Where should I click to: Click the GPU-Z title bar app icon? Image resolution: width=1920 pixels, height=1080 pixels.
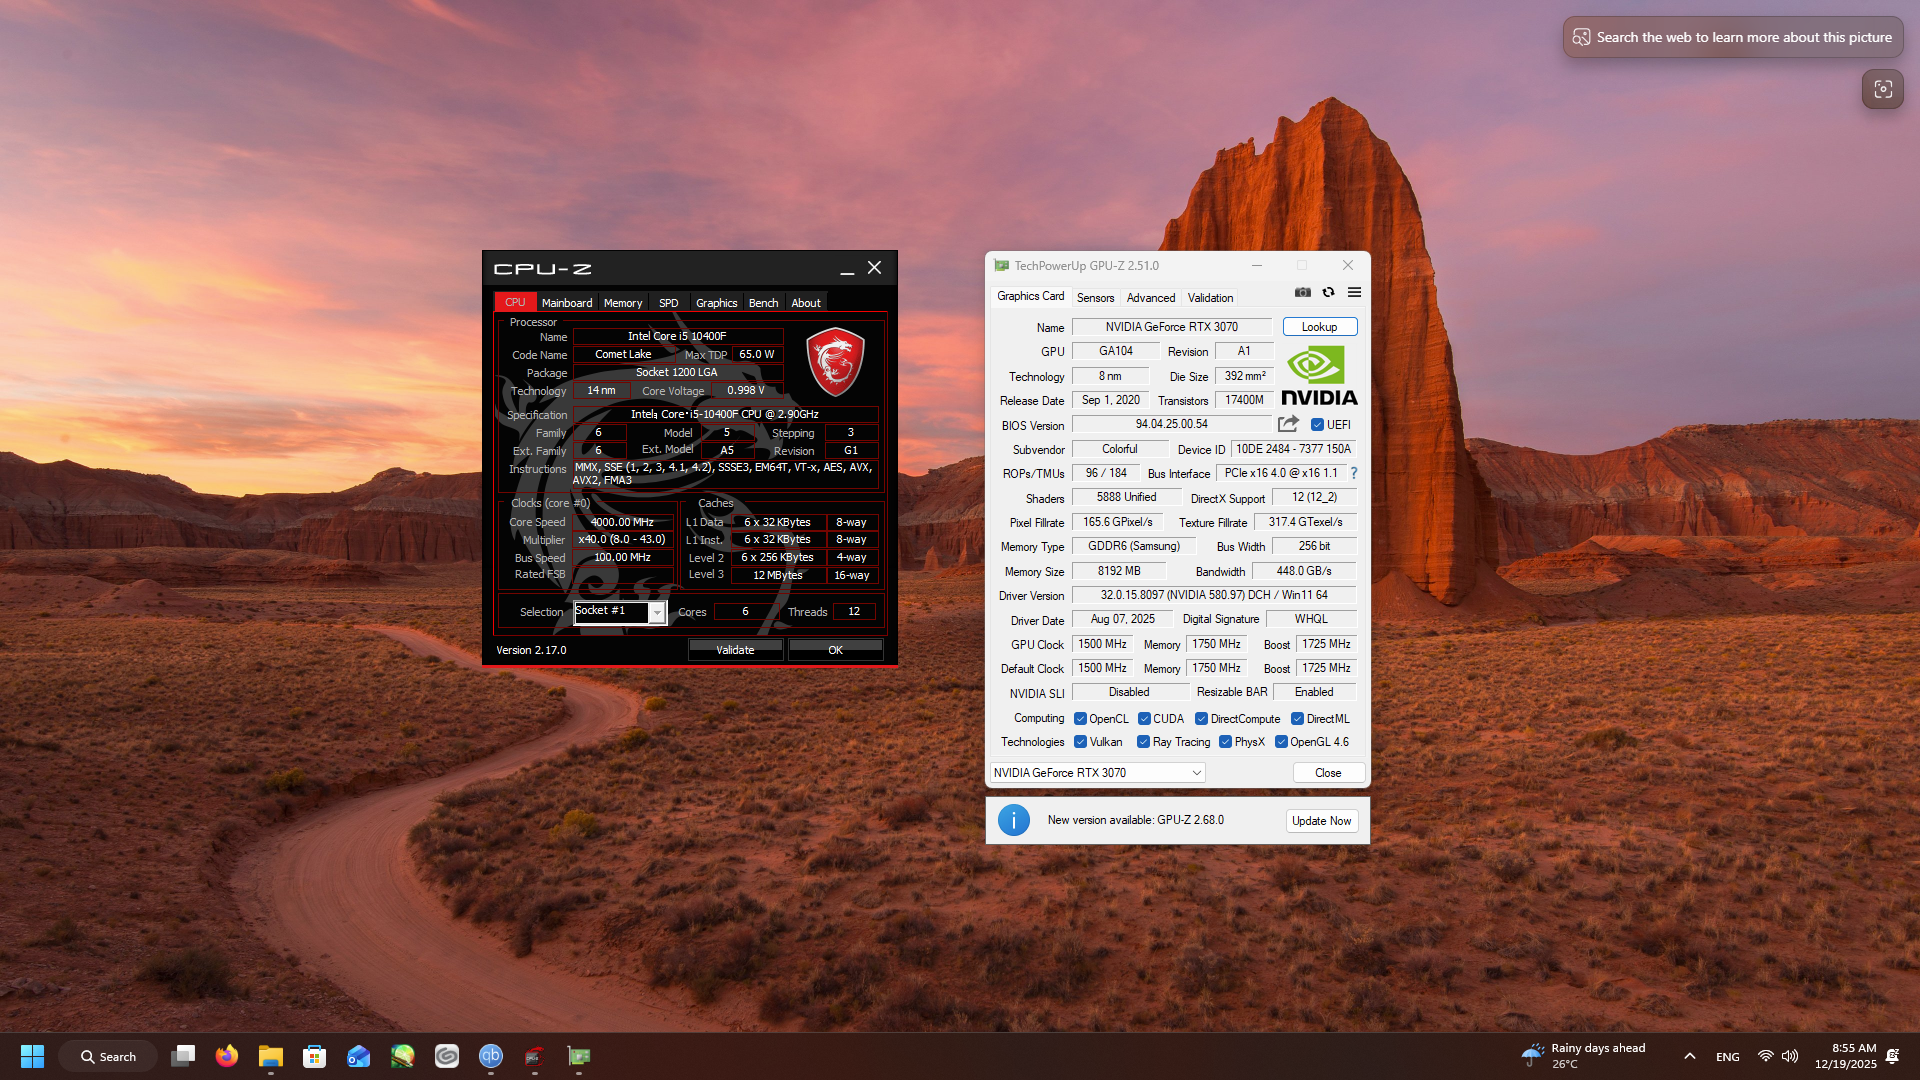(1001, 266)
